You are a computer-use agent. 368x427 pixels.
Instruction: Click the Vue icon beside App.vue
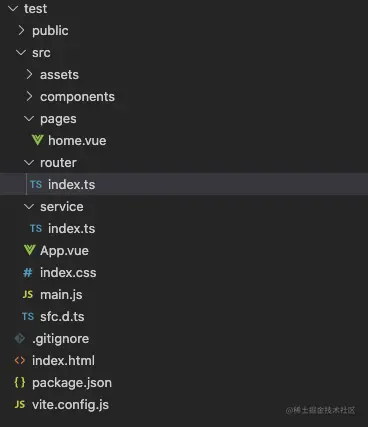pyautogui.click(x=30, y=250)
